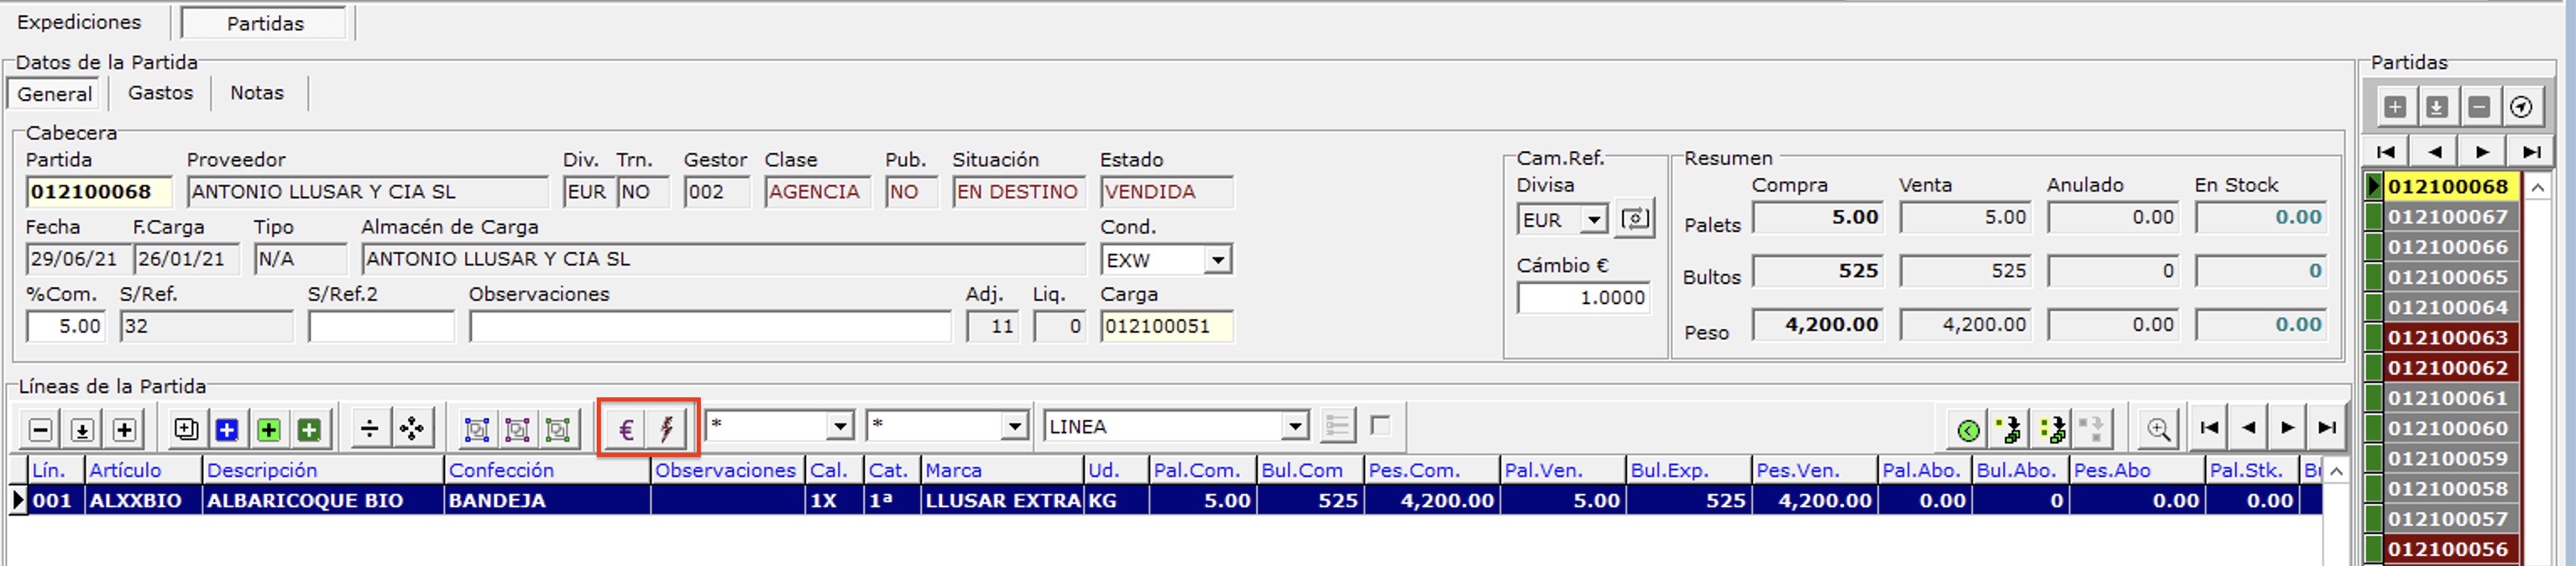
Task: Switch to the Gastos tab
Action: 160,93
